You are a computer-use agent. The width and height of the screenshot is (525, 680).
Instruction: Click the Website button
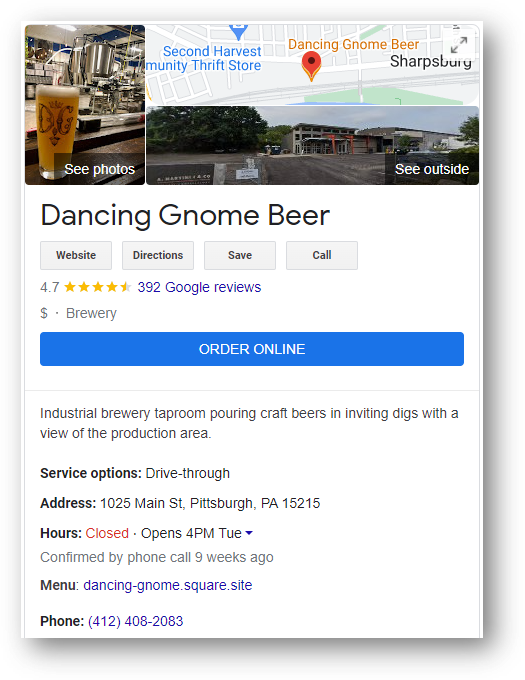(x=76, y=255)
